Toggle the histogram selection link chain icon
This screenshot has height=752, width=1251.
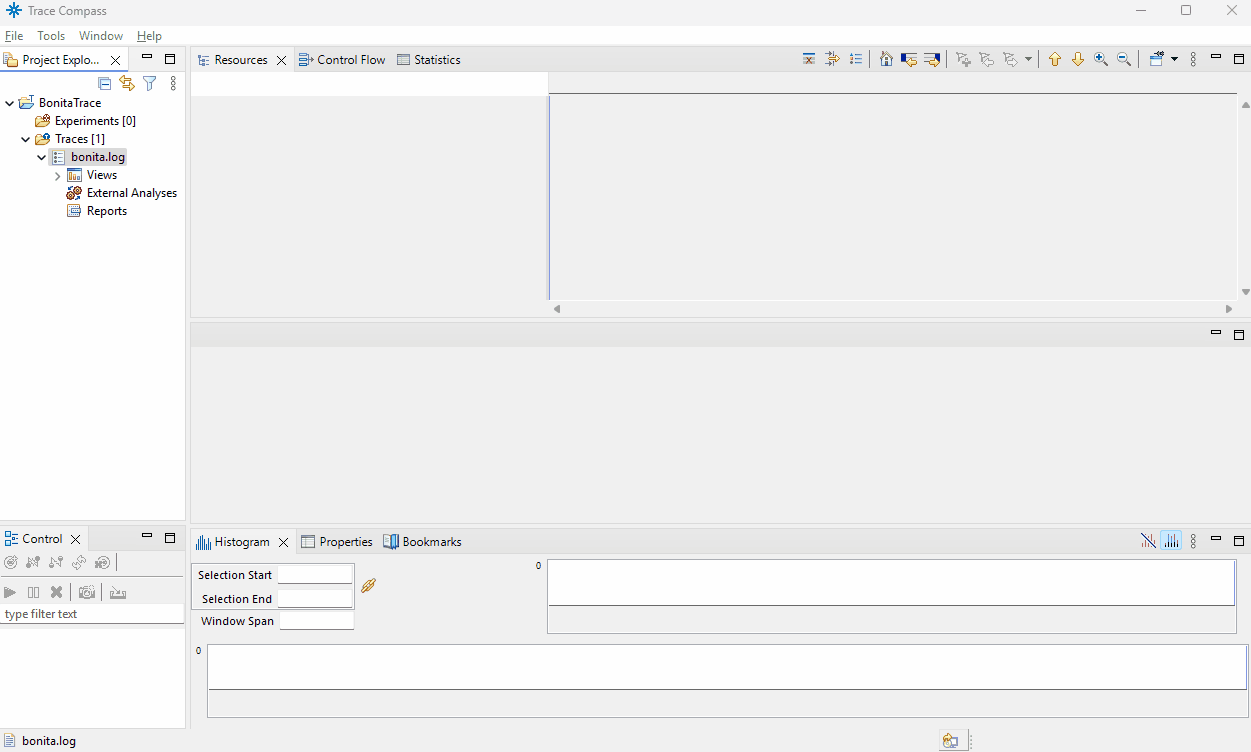pos(368,586)
